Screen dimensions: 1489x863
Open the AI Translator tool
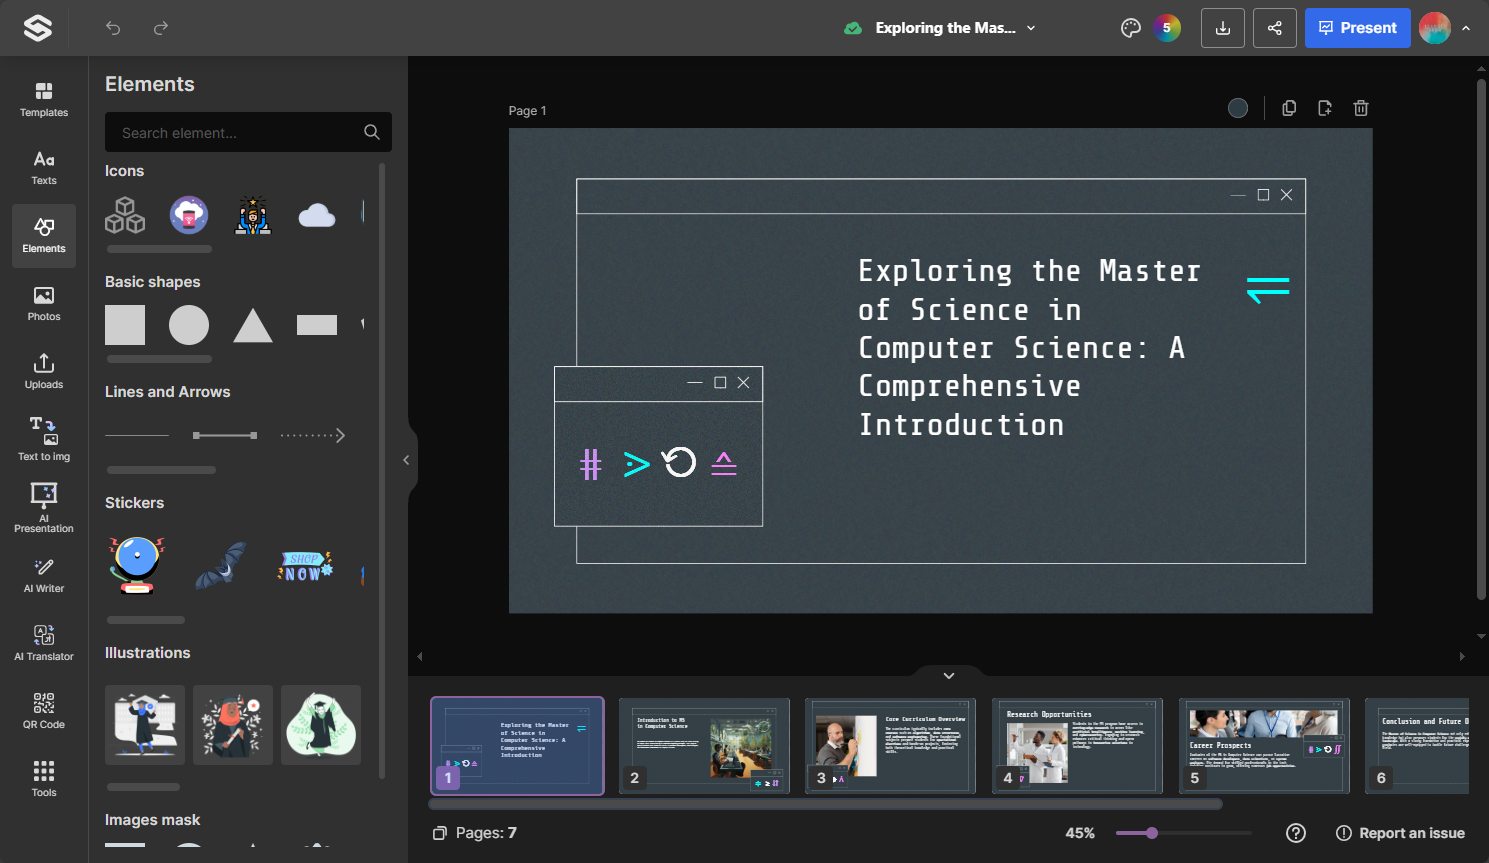44,644
